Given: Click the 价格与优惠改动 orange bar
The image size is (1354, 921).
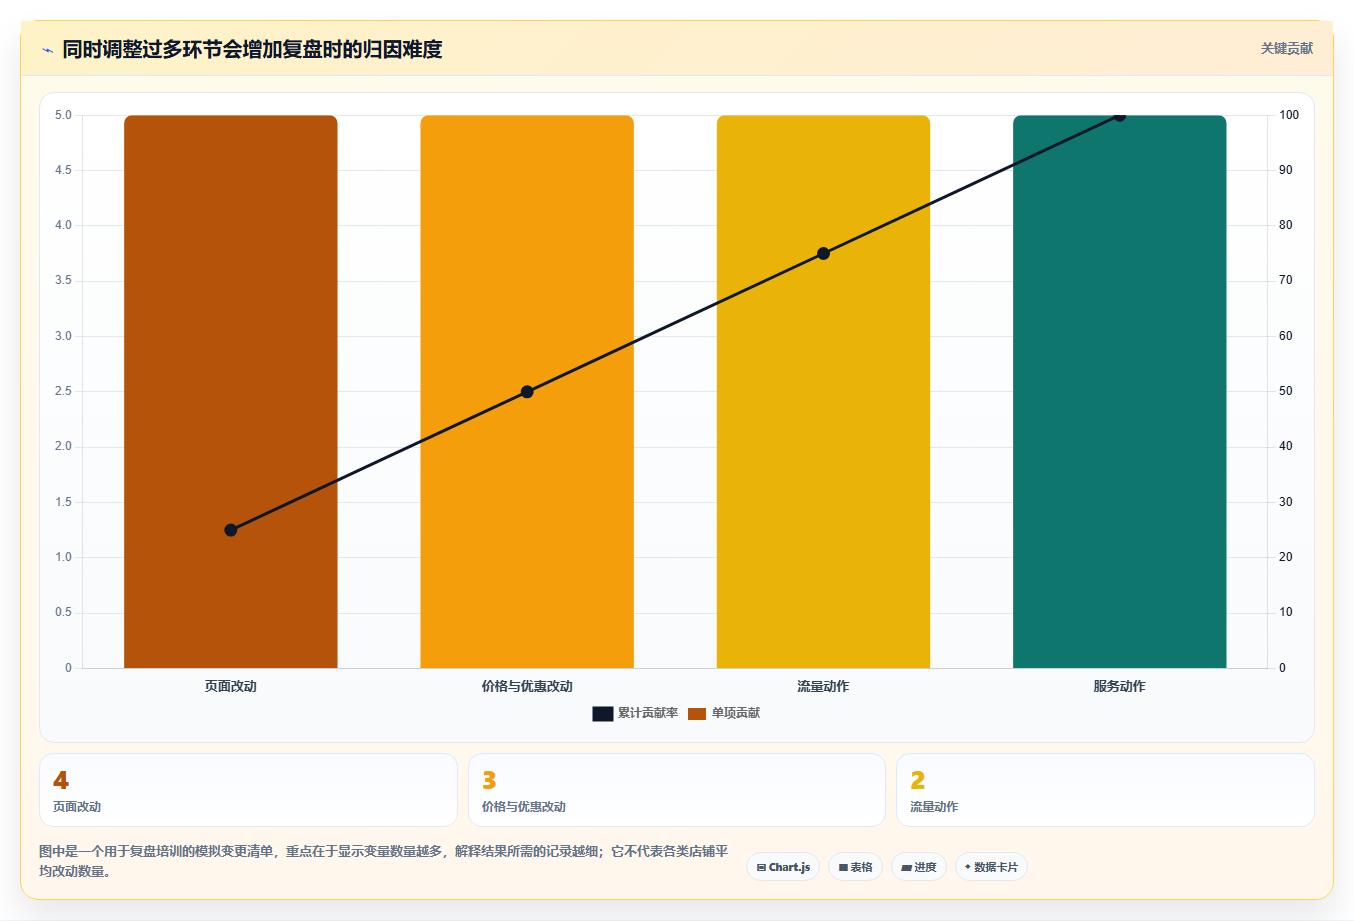Looking at the screenshot, I should (527, 391).
